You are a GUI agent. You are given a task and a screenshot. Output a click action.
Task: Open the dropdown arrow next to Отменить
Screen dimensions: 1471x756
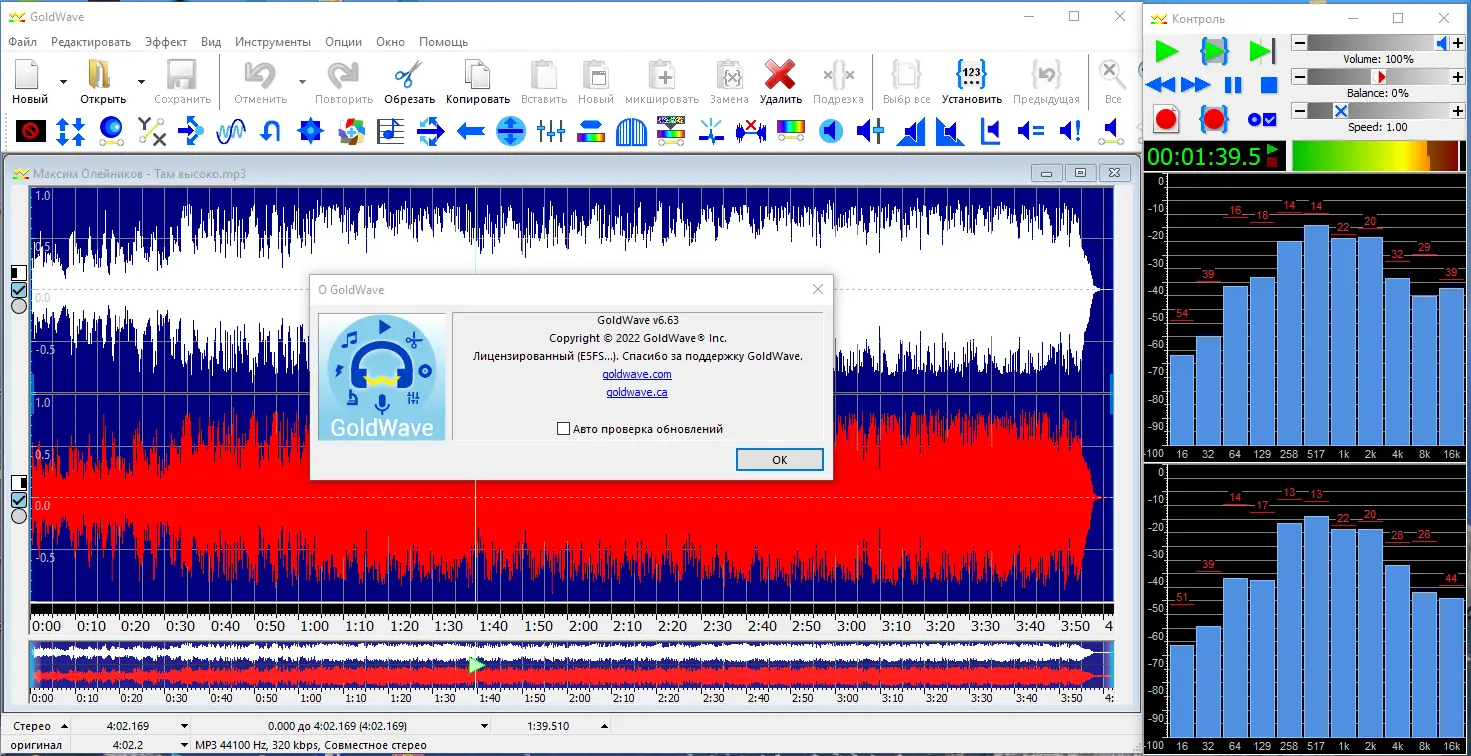pyautogui.click(x=302, y=82)
